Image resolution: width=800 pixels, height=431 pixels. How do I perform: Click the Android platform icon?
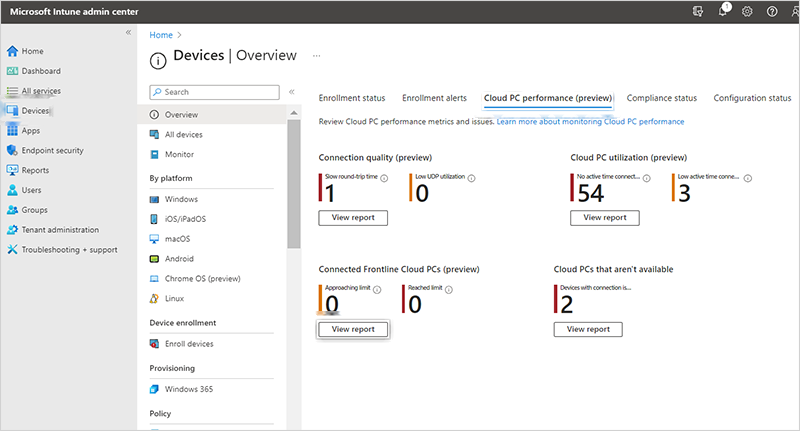pos(154,259)
